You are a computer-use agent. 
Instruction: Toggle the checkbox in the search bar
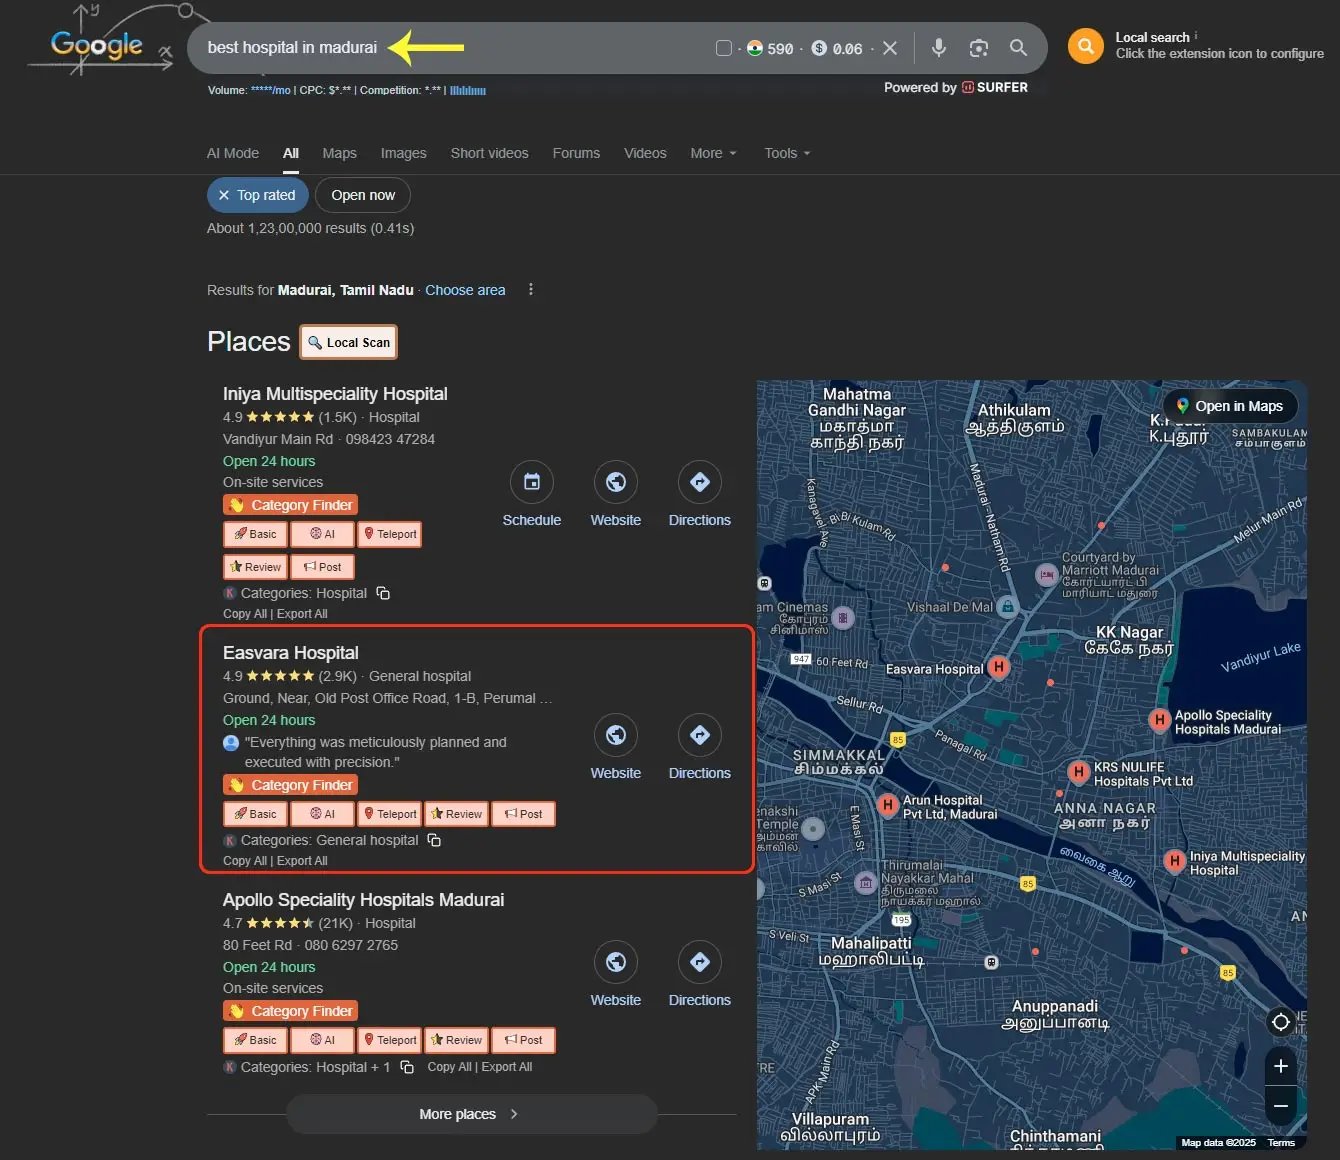724,48
